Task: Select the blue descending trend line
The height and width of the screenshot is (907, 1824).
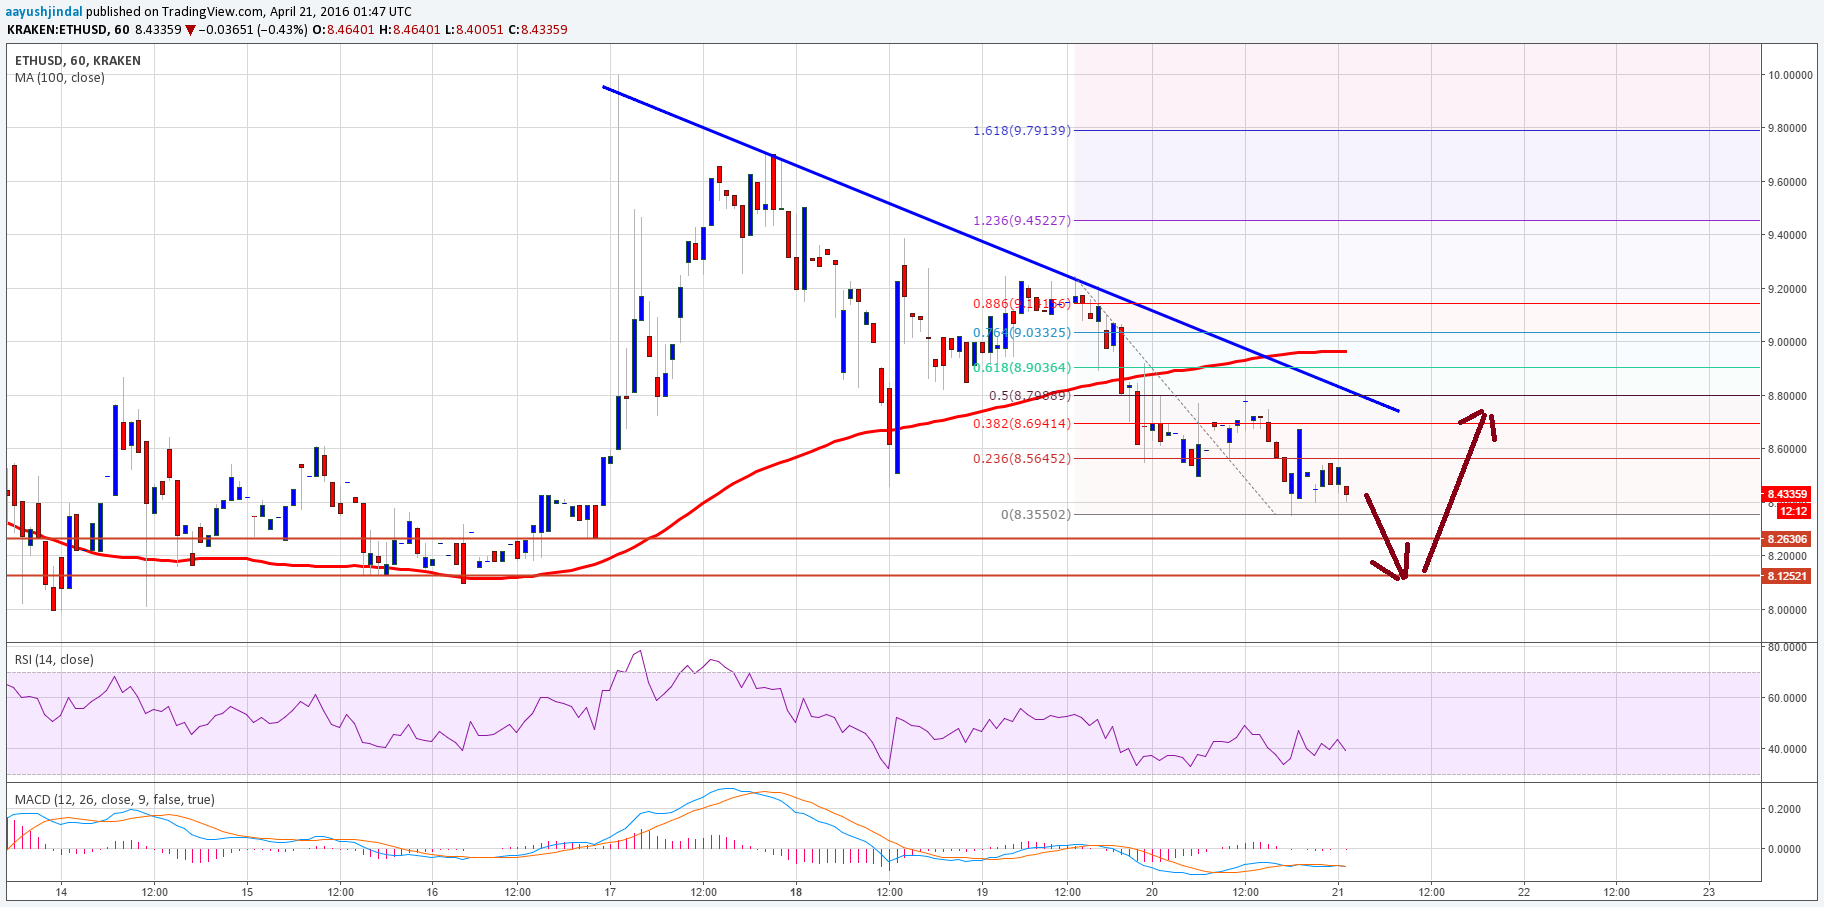Action: (1000, 249)
